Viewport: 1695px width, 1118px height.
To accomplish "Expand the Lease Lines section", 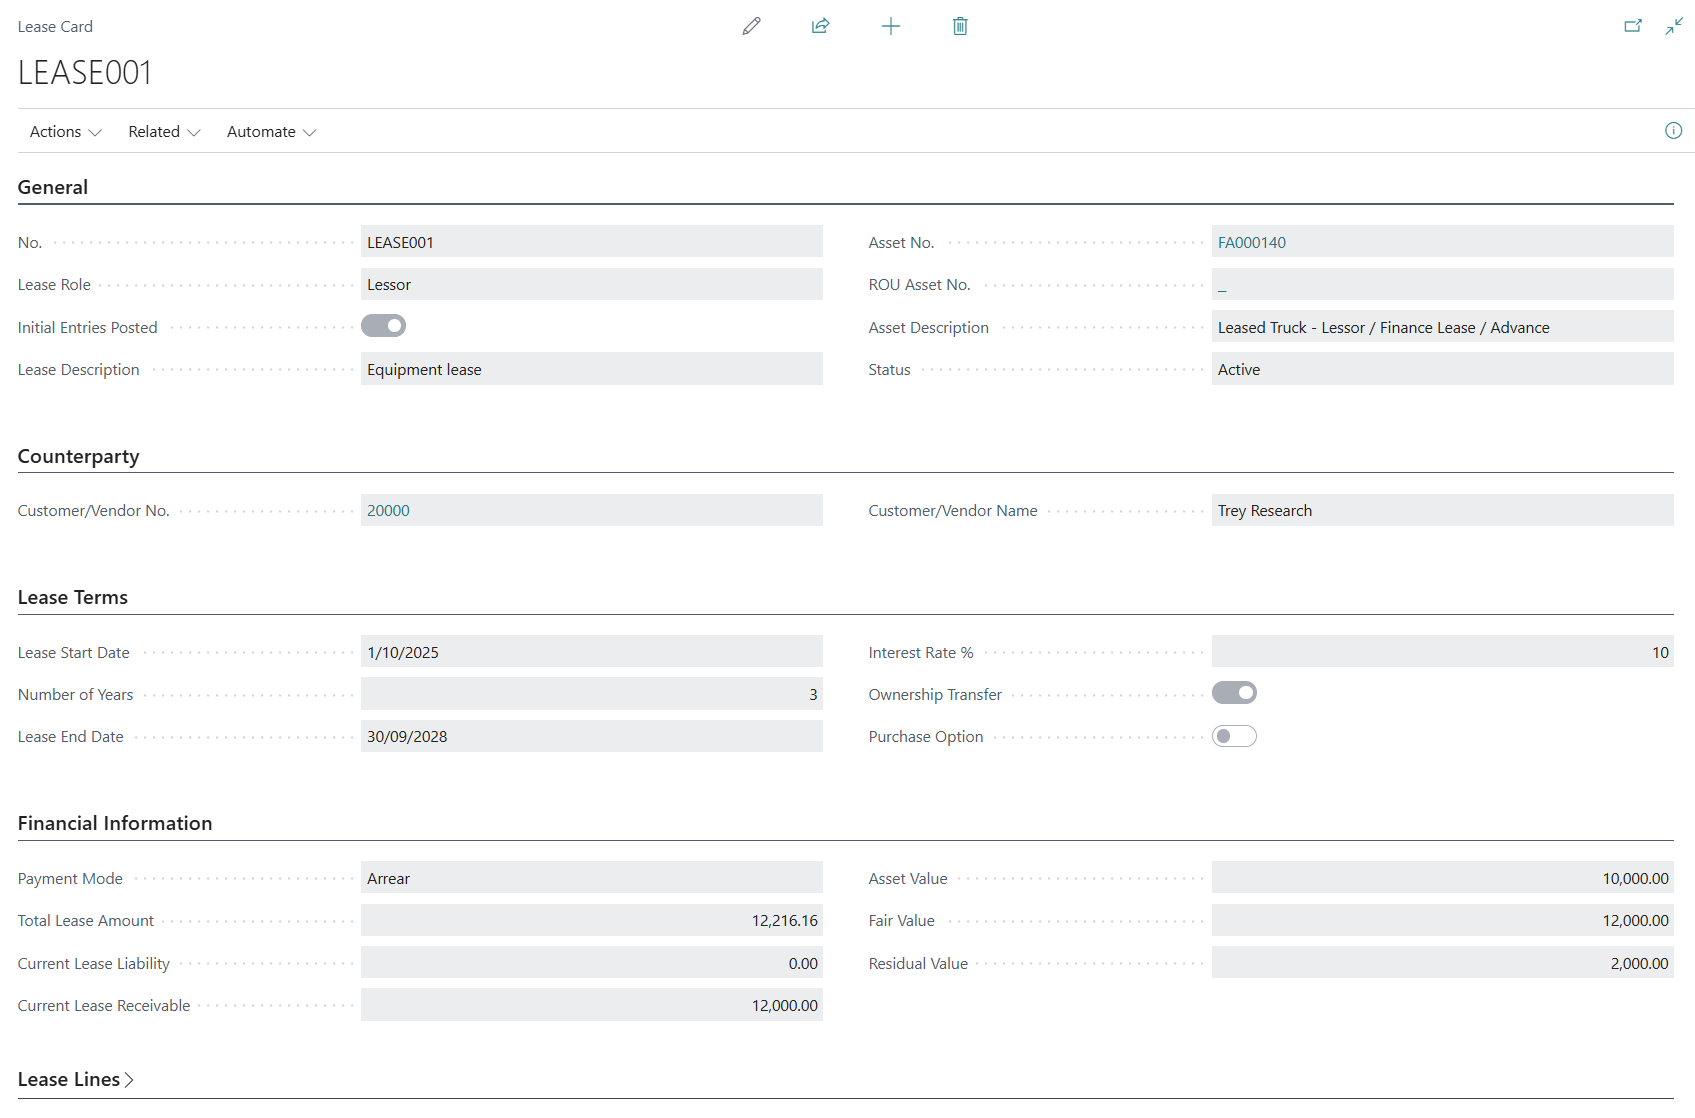I will coord(76,1079).
